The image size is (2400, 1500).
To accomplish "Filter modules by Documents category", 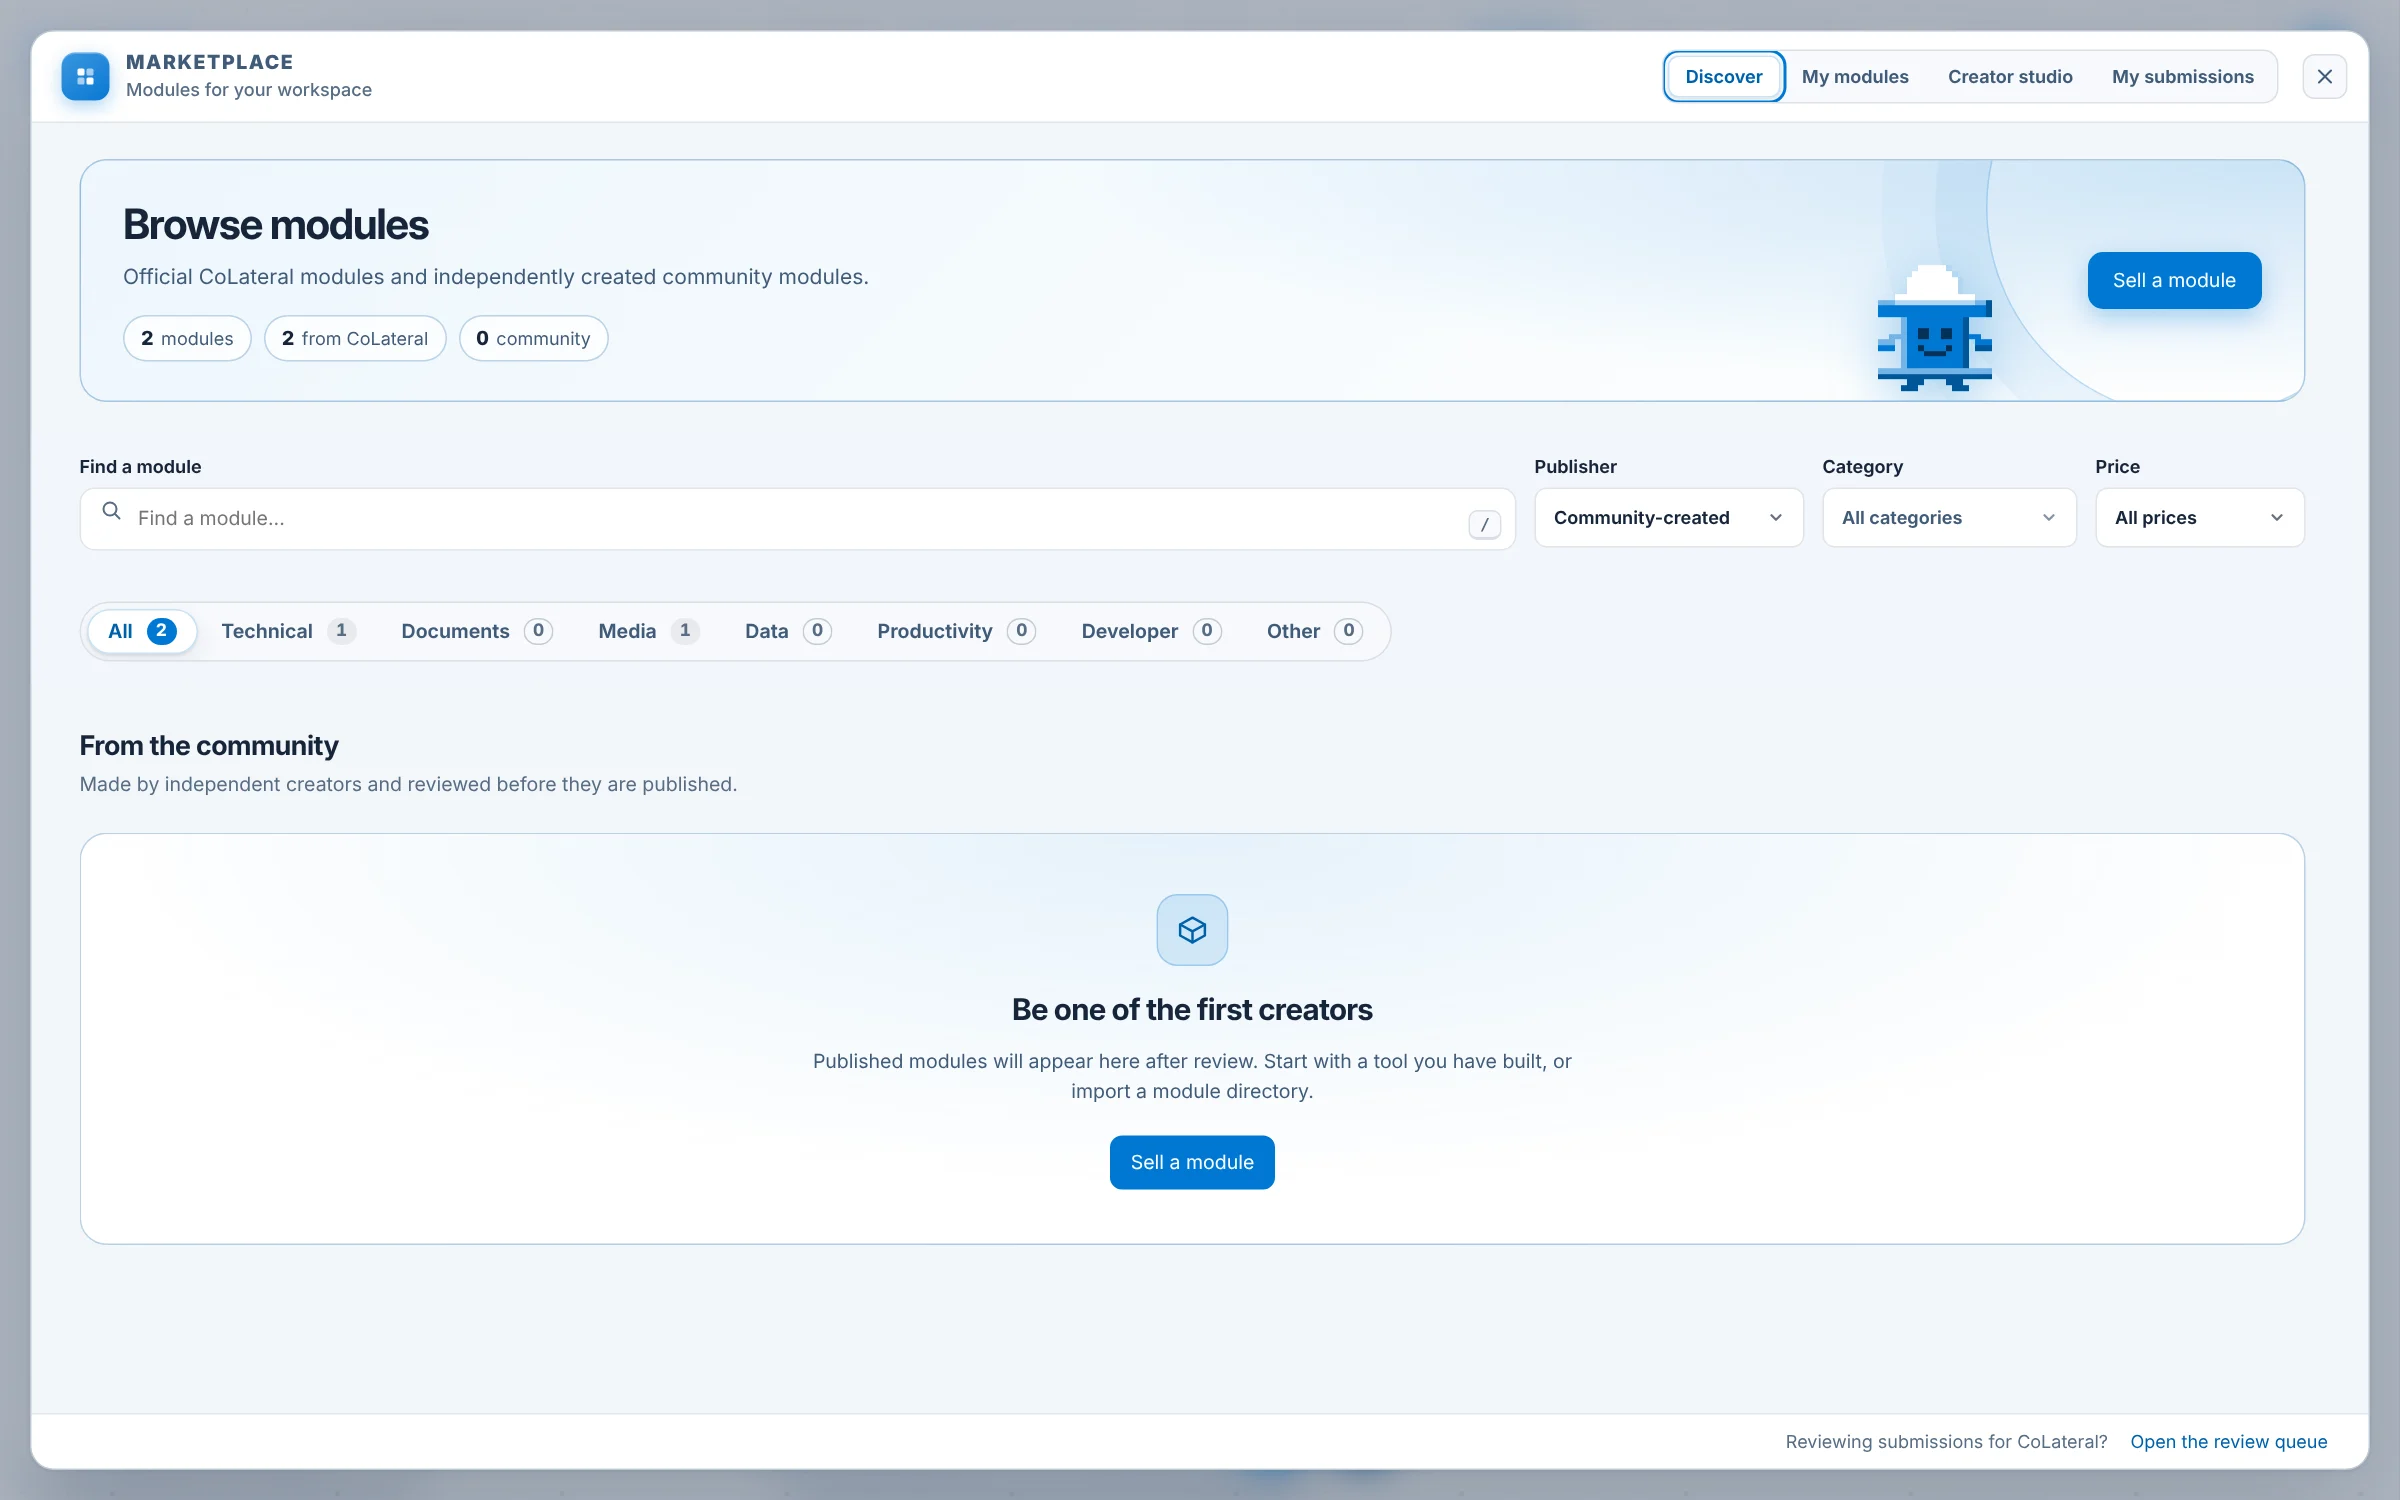I will [477, 631].
